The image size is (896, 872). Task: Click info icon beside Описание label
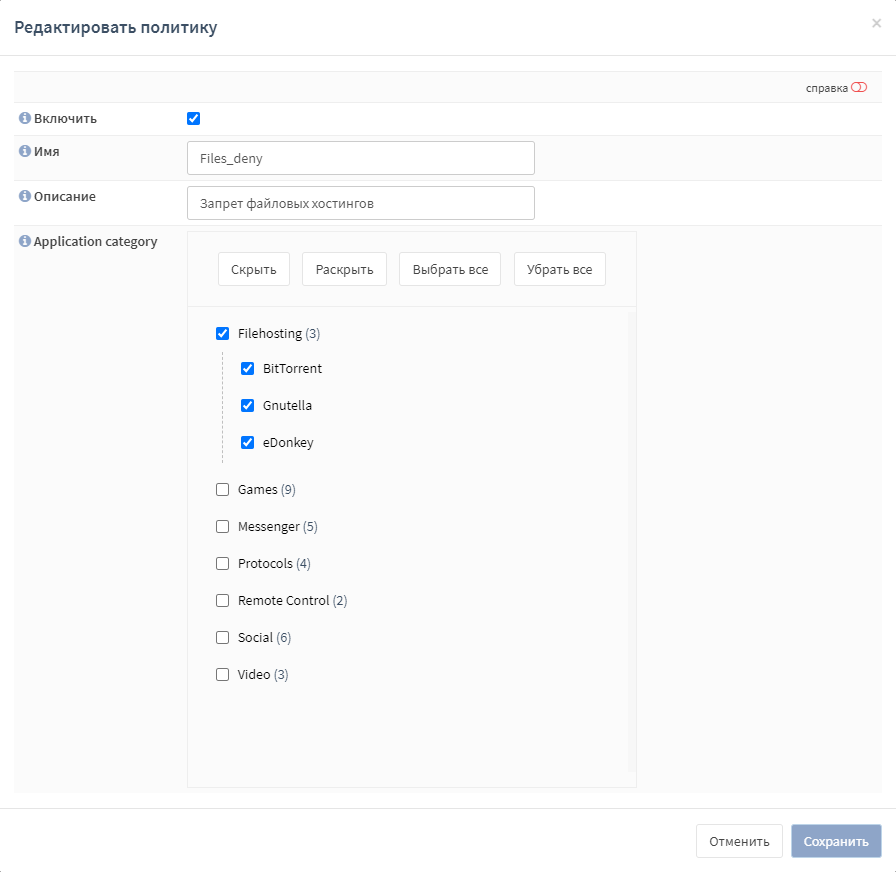pos(25,196)
